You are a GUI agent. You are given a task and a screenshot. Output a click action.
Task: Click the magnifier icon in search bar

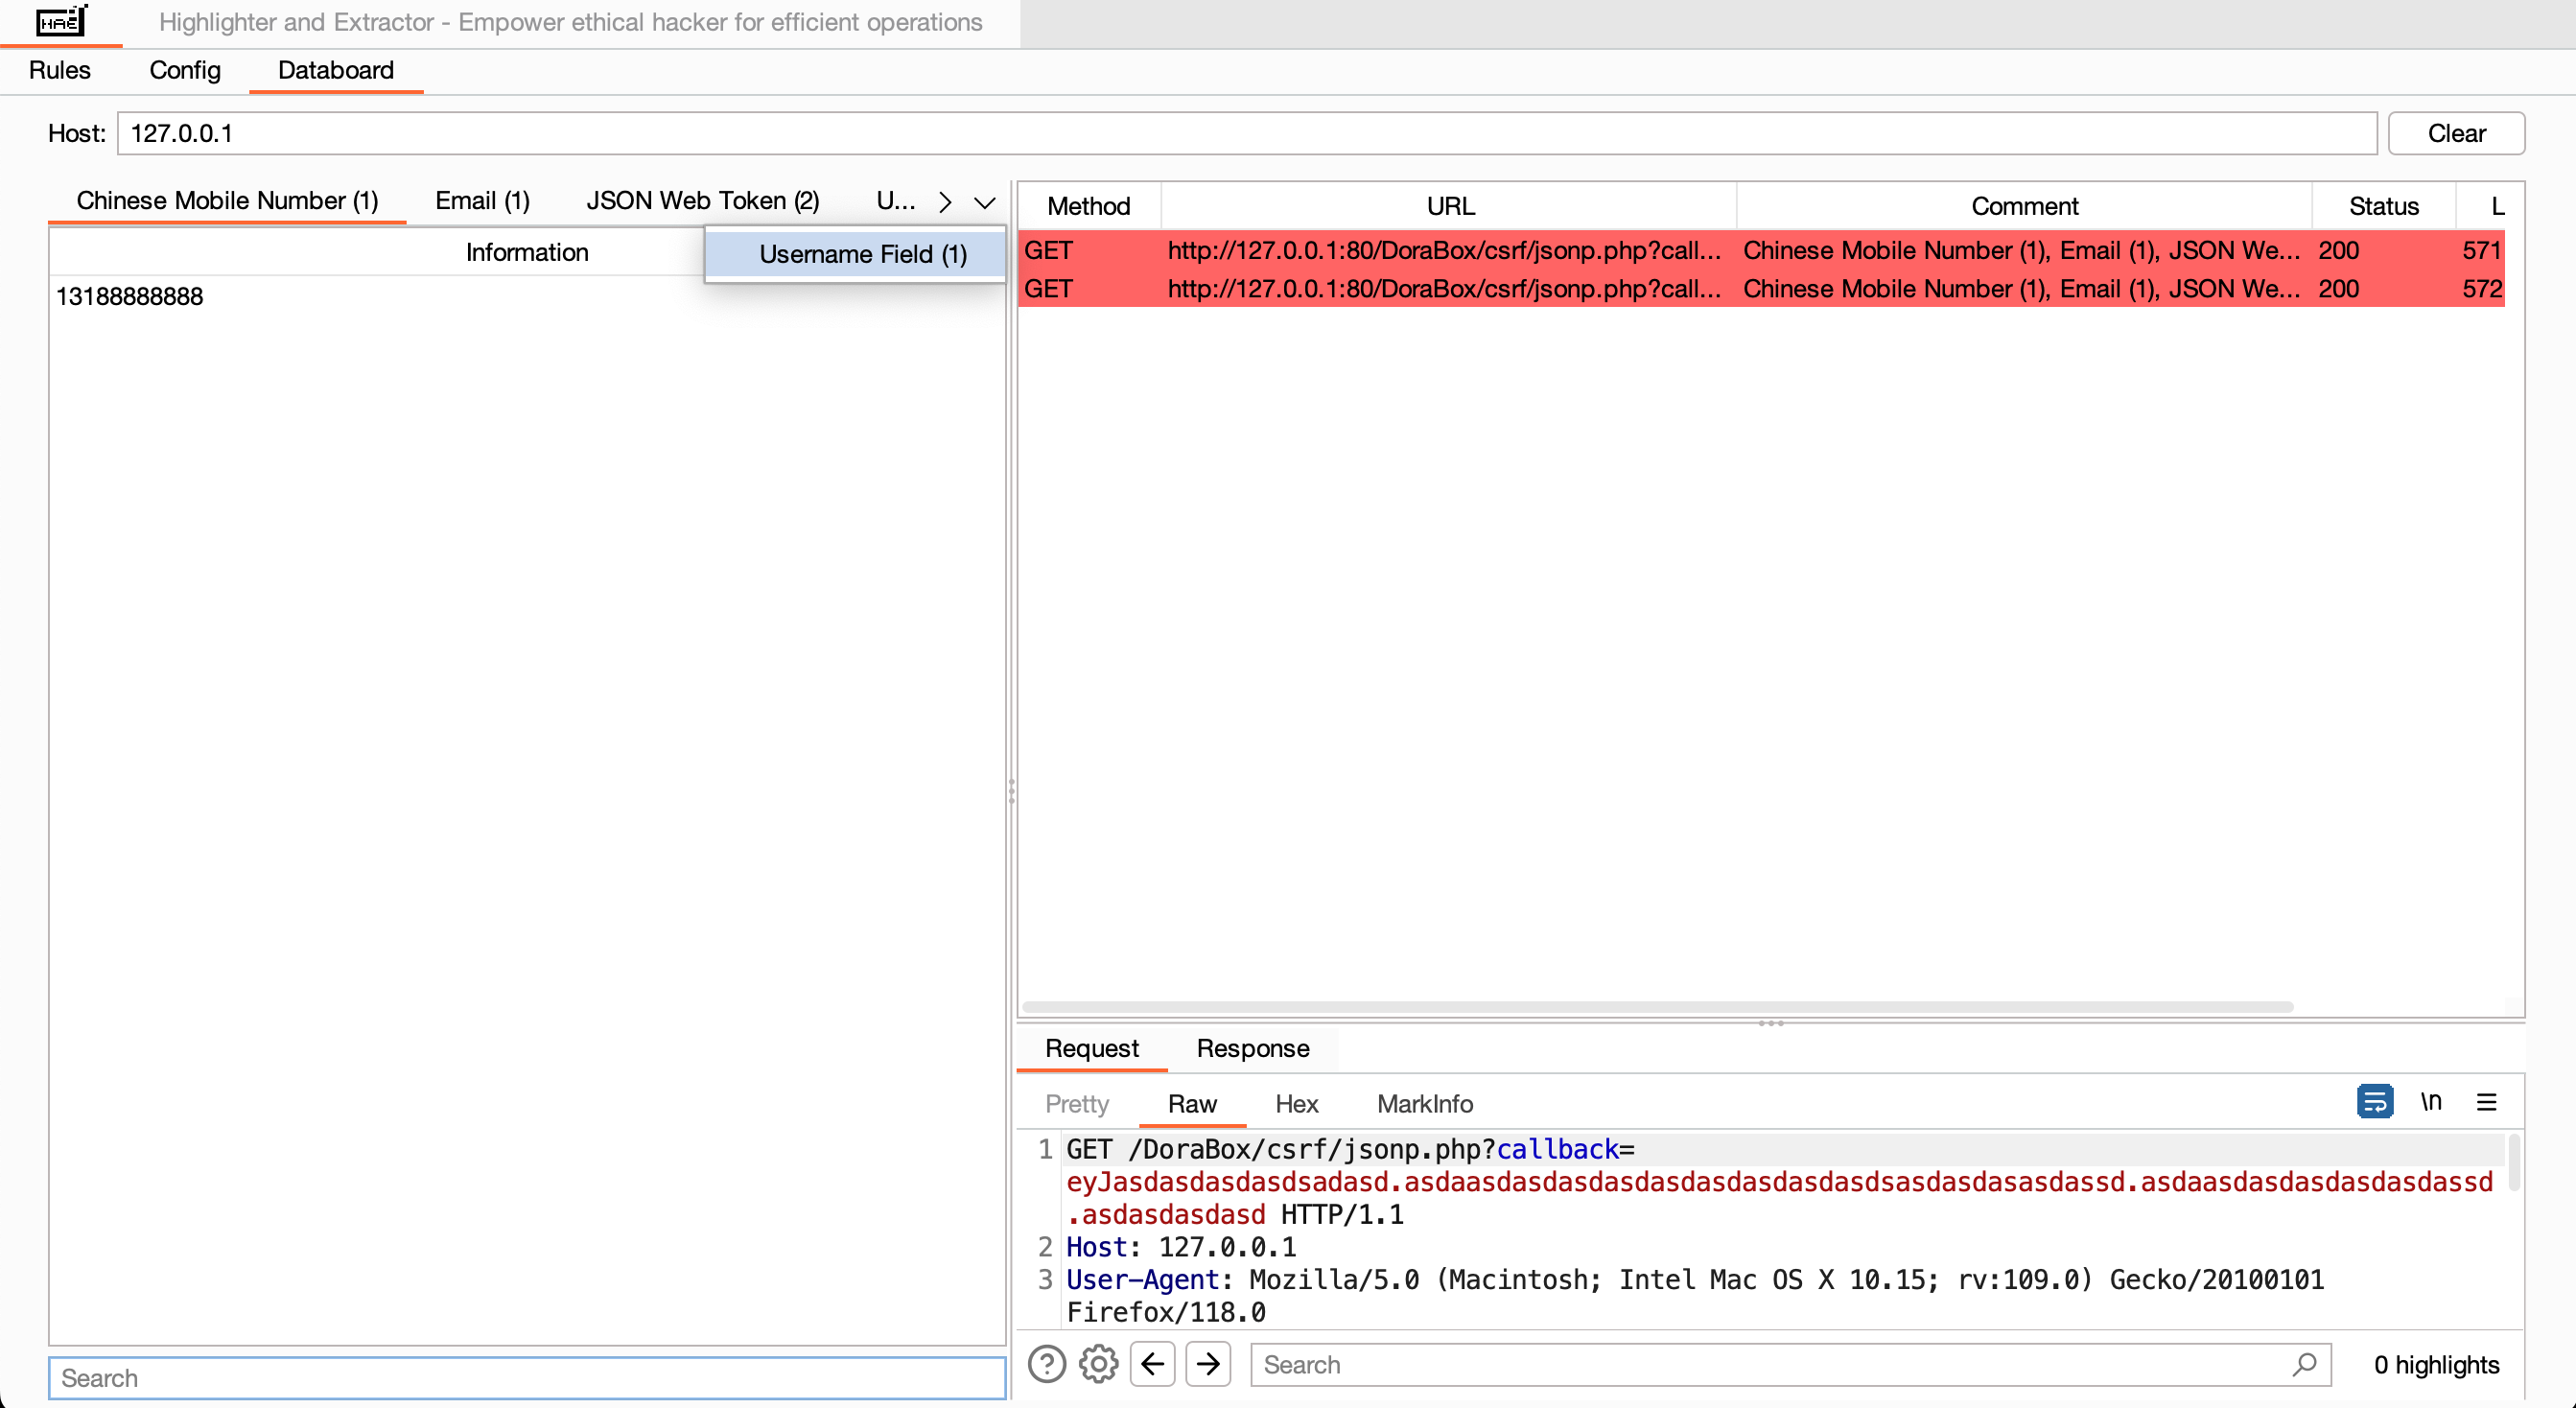(2304, 1364)
